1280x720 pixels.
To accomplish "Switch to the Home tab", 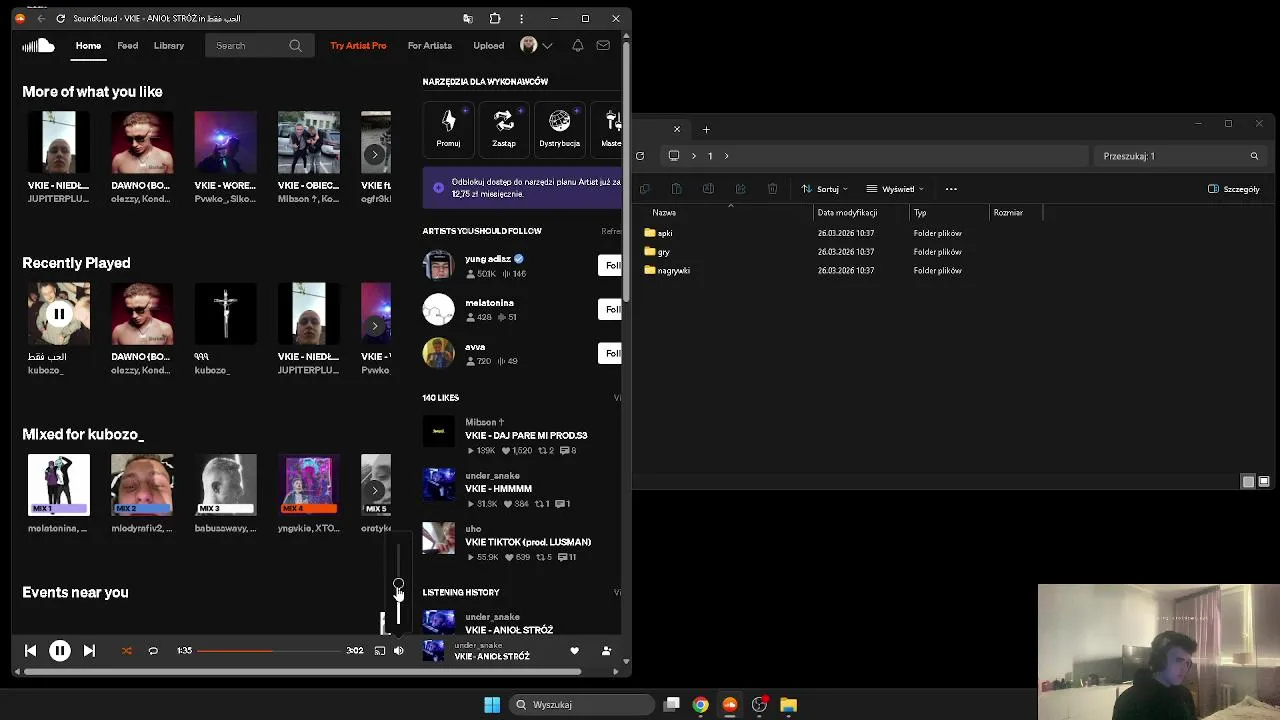I will click(88, 45).
